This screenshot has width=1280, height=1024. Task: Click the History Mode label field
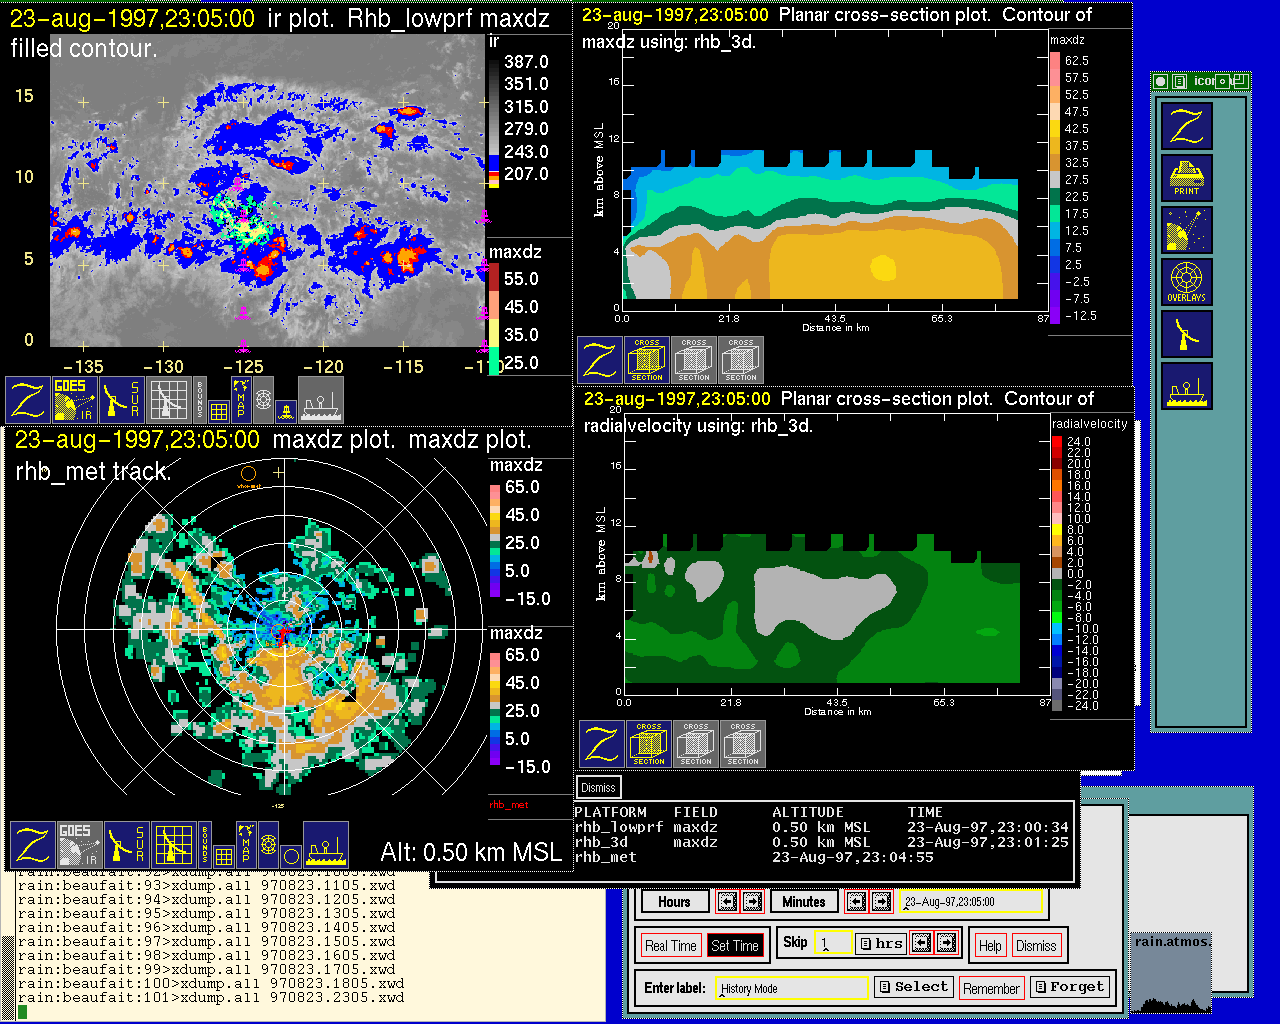(791, 988)
